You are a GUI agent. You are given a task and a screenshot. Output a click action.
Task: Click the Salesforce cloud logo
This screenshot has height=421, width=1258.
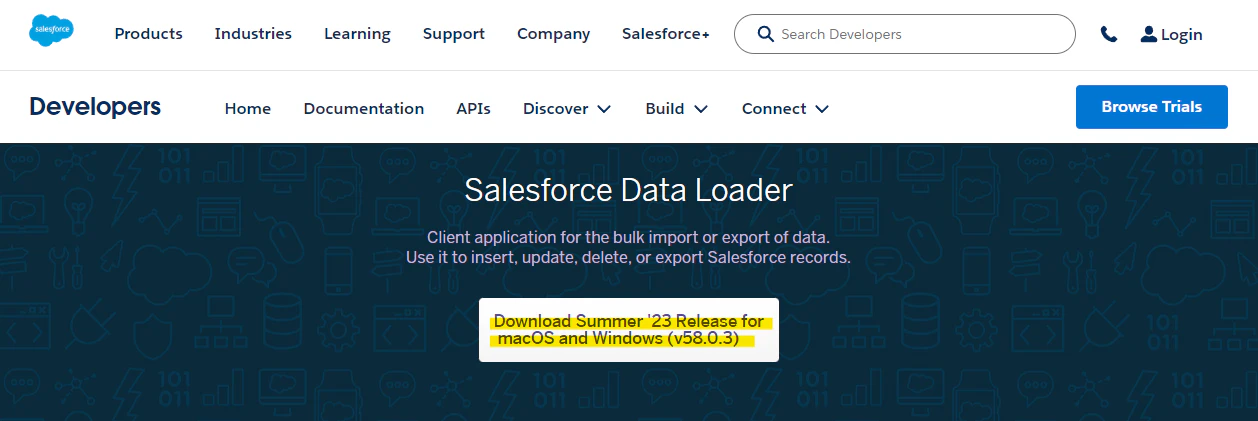[x=52, y=32]
